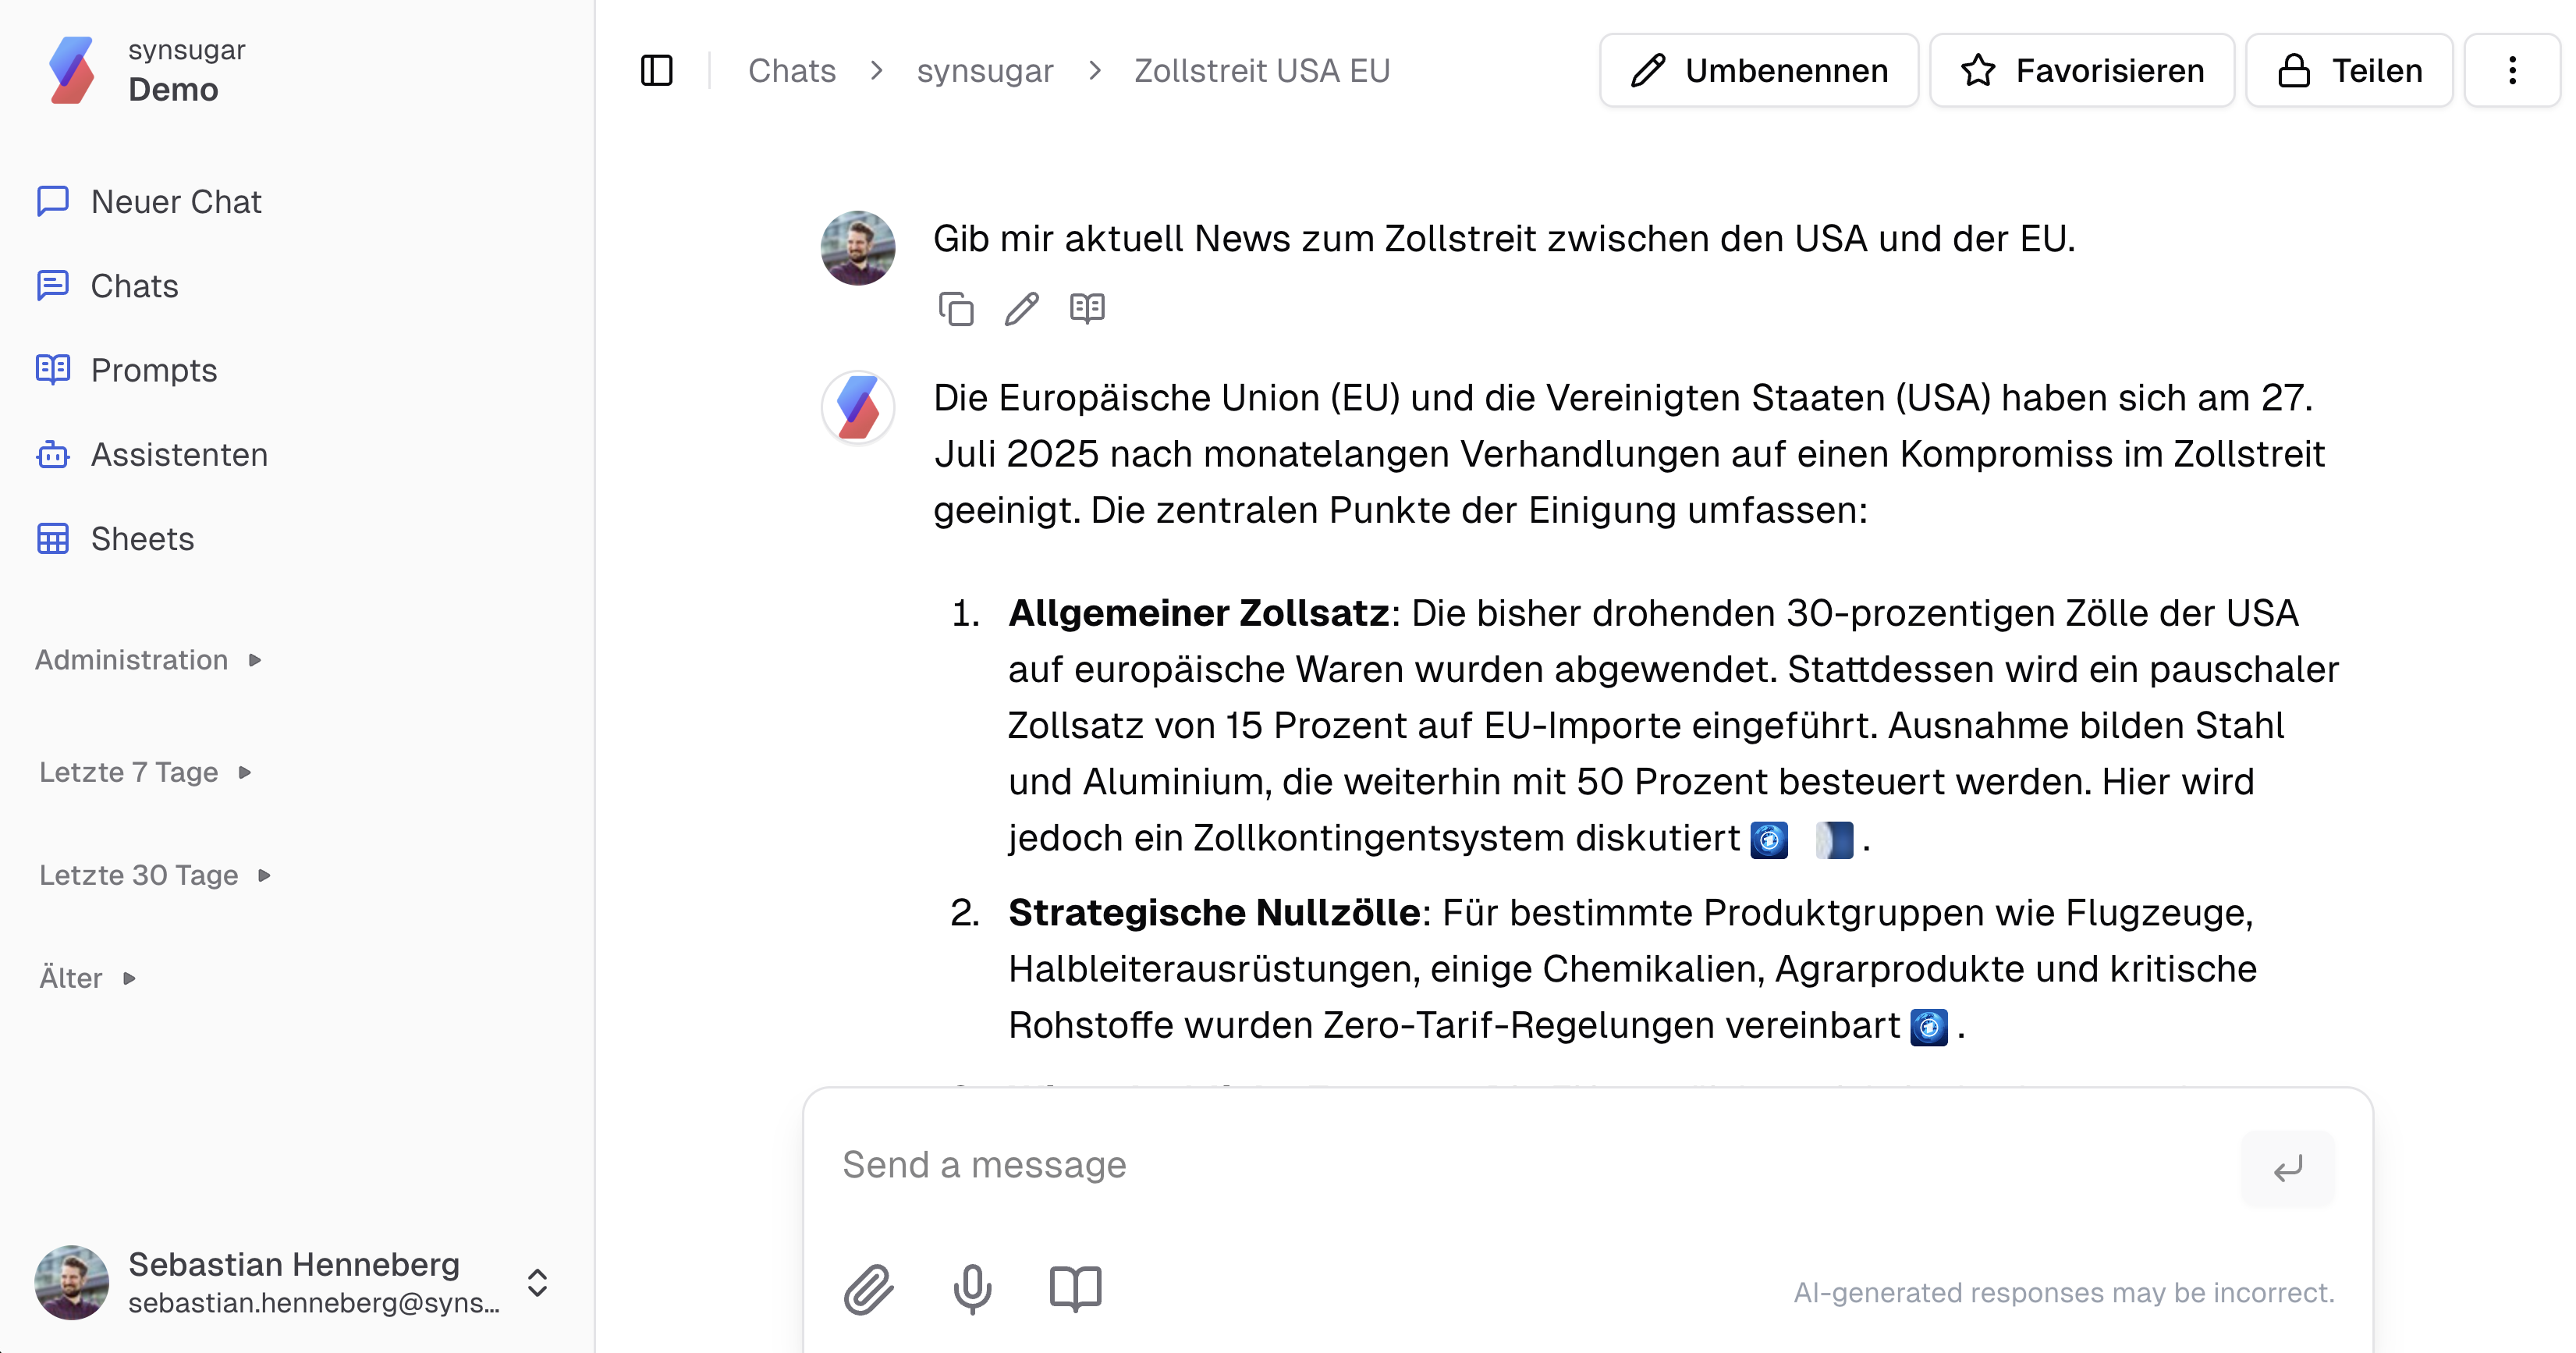The image size is (2576, 1353).
Task: Start voice input with the microphone
Action: [x=971, y=1290]
